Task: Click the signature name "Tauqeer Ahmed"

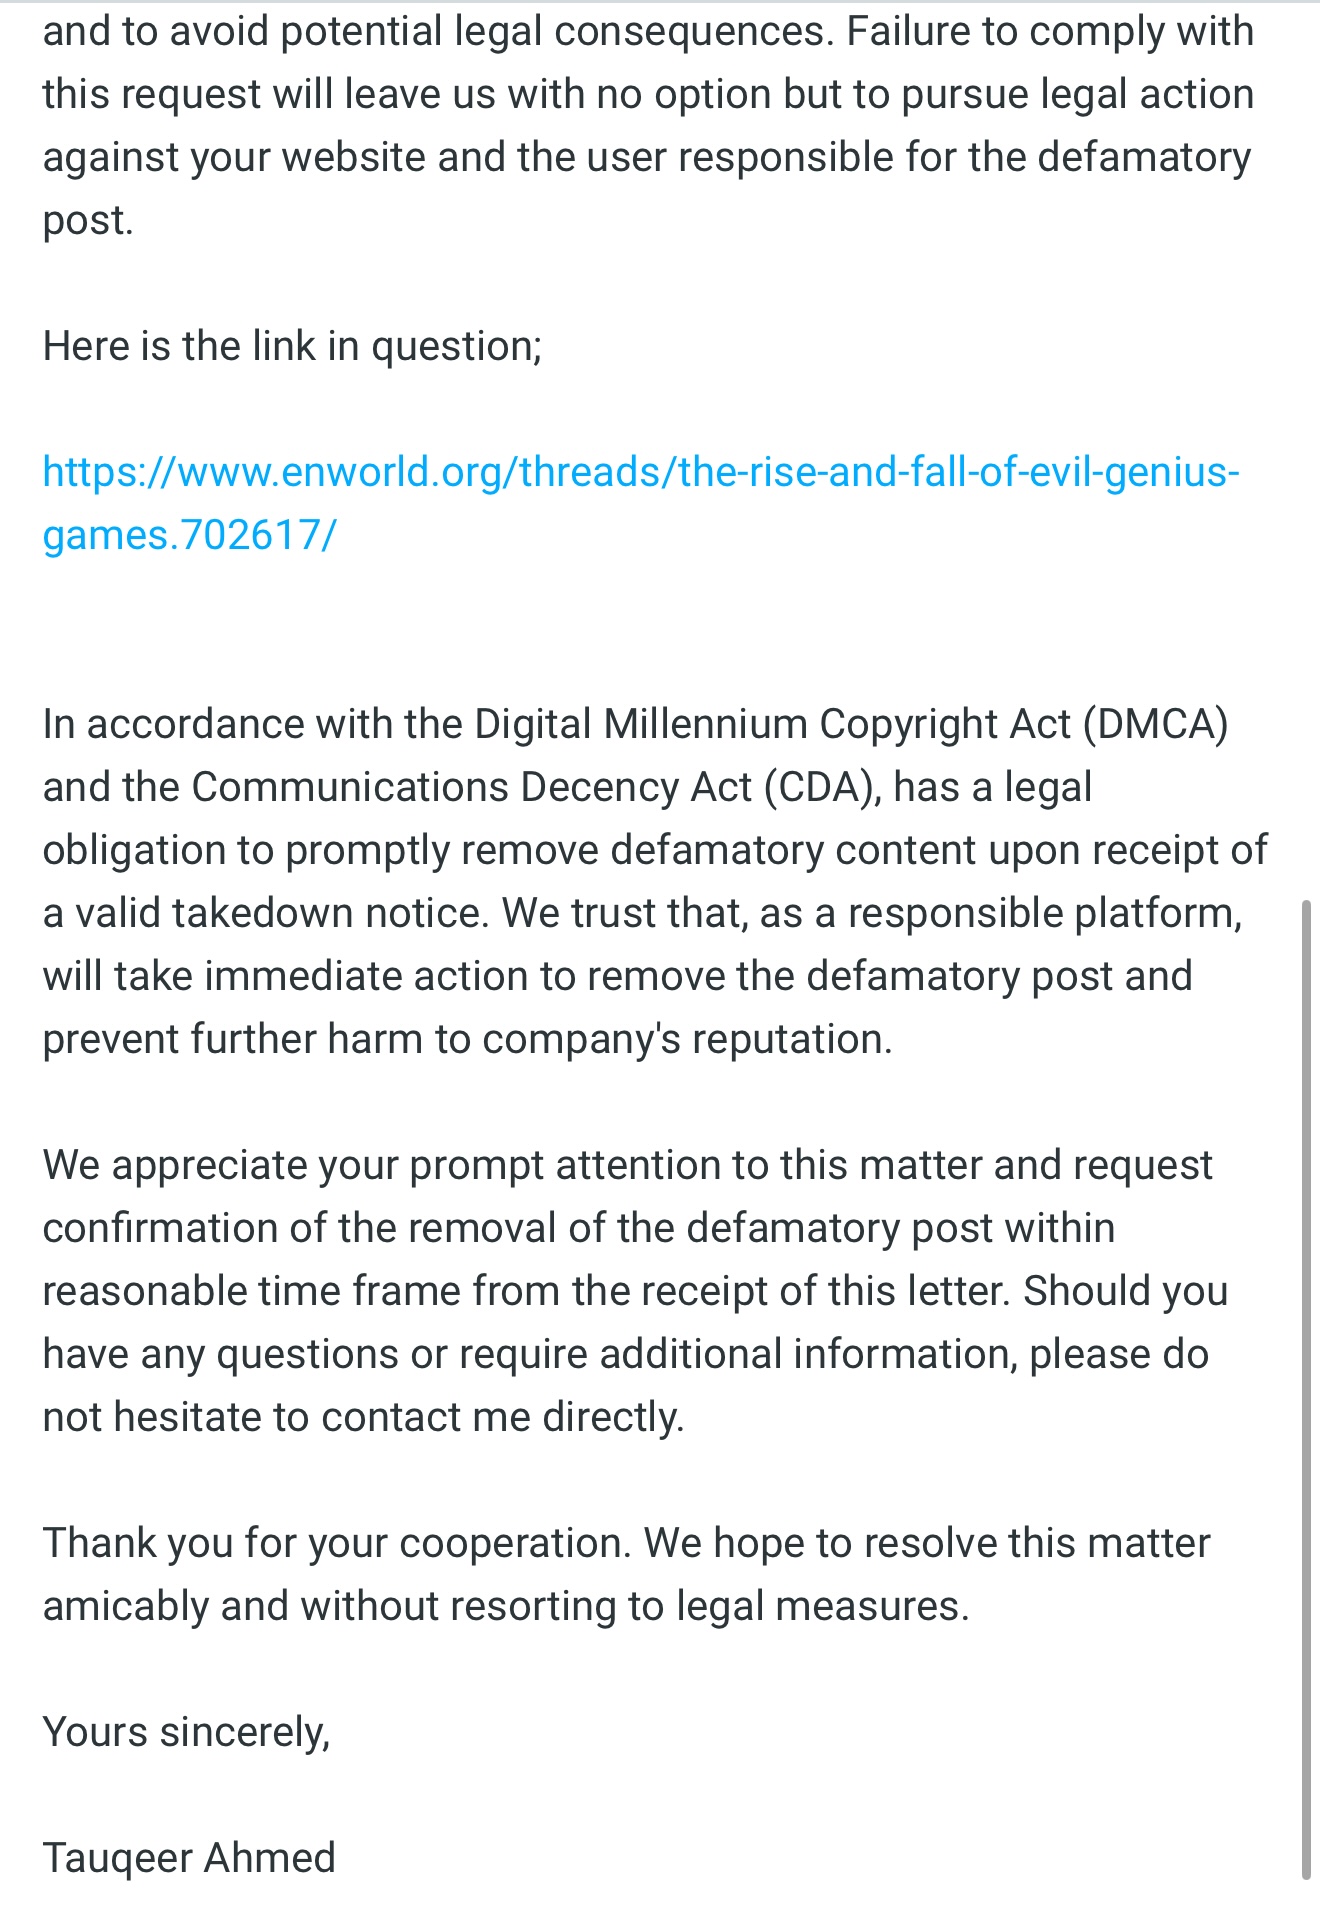Action: [x=189, y=1858]
